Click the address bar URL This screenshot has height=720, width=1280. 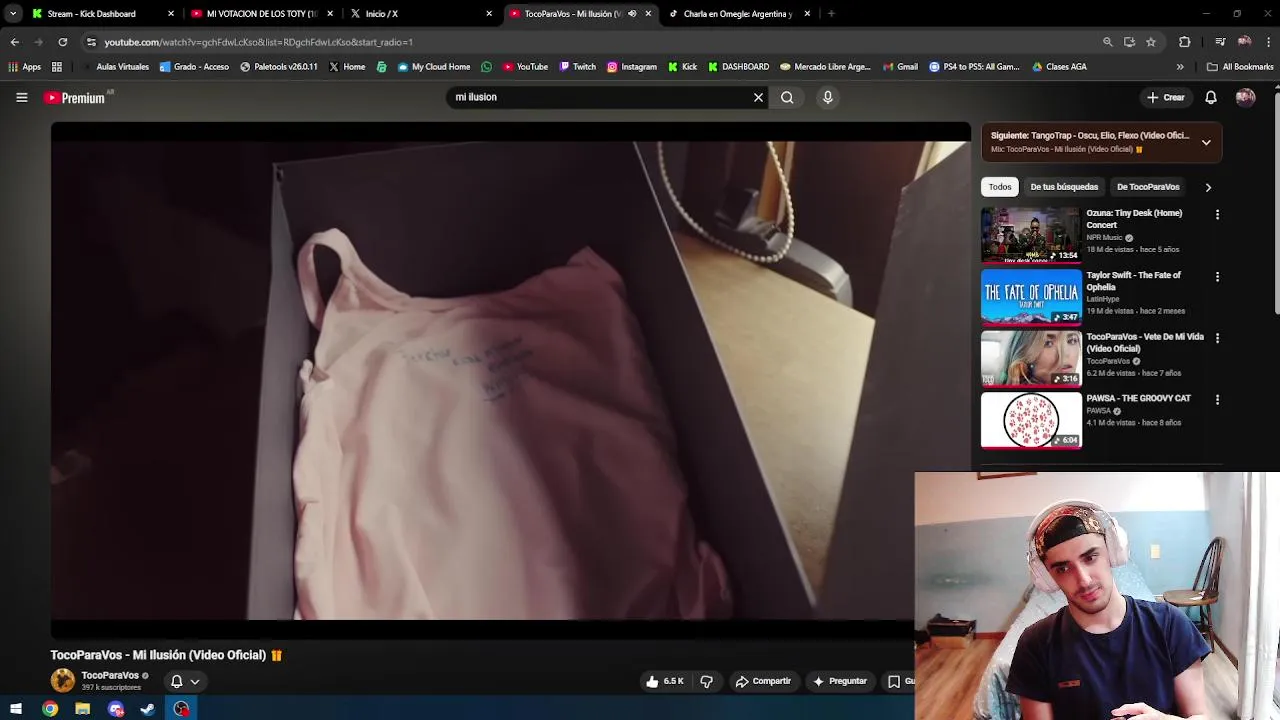tap(259, 42)
